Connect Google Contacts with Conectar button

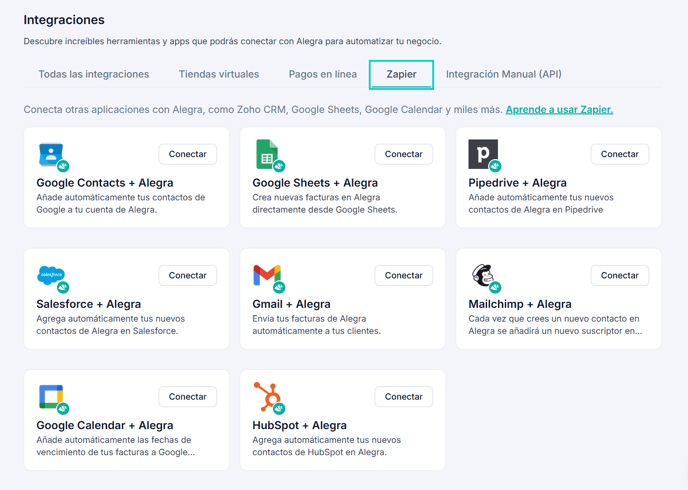tap(187, 154)
